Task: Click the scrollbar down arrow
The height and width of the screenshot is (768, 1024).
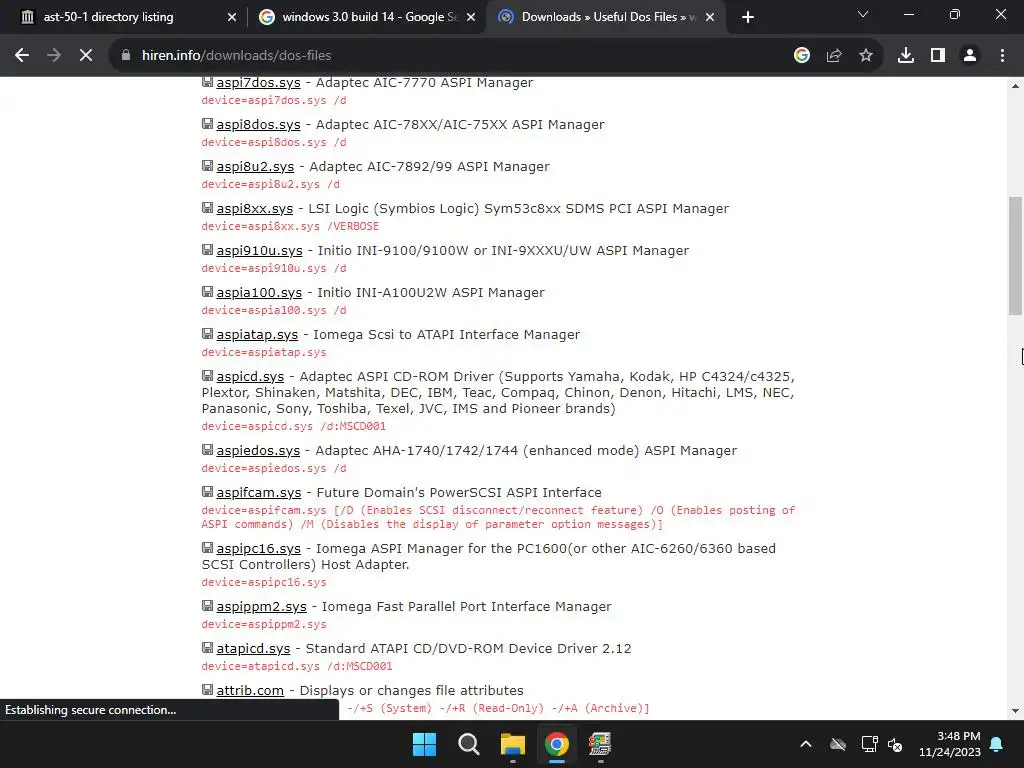Action: (1015, 711)
